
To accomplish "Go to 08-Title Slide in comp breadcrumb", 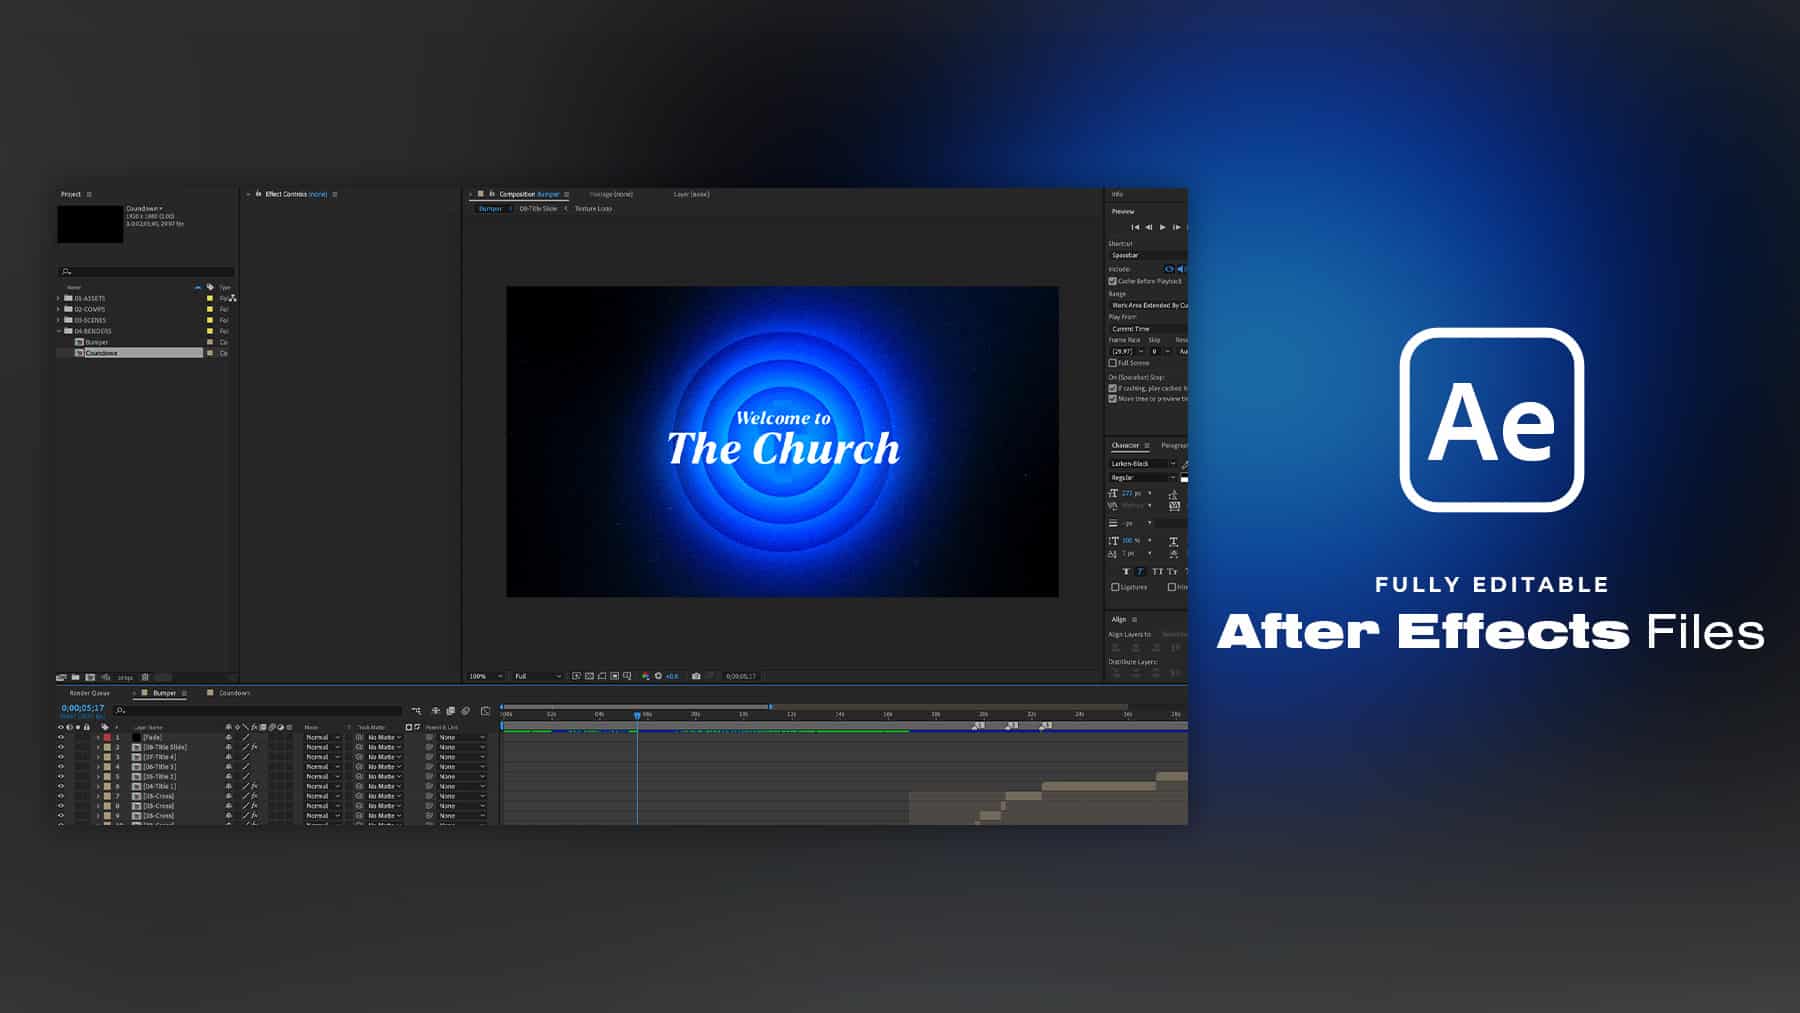I will 538,209.
